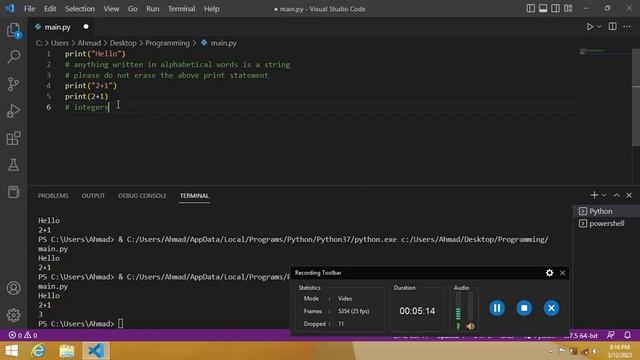The width and height of the screenshot is (640, 360).
Task: Click the Python 64-bit interpreter status item
Action: coord(581,336)
